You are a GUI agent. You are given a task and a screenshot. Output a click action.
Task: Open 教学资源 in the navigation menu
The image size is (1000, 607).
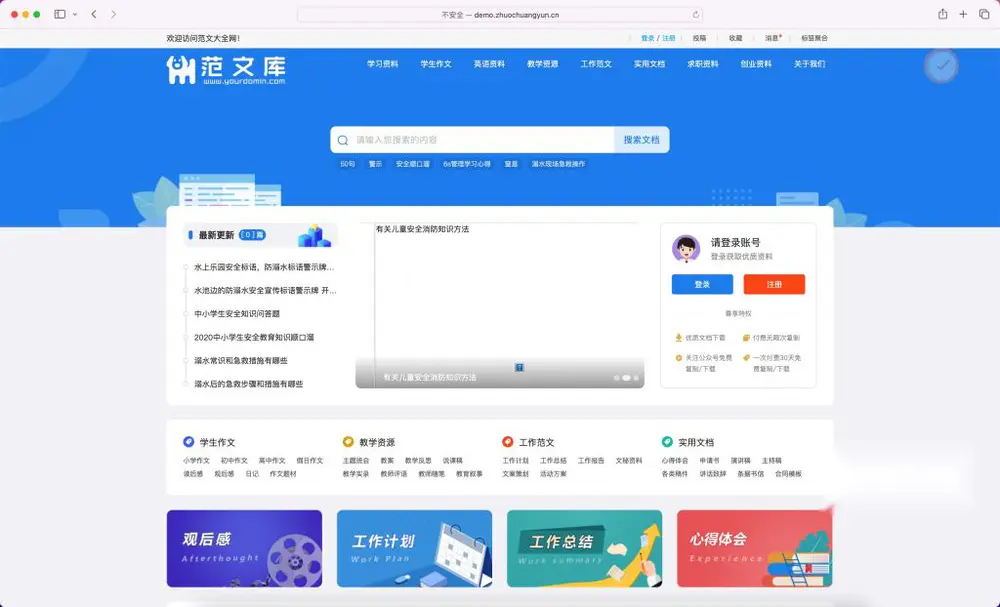(x=543, y=64)
